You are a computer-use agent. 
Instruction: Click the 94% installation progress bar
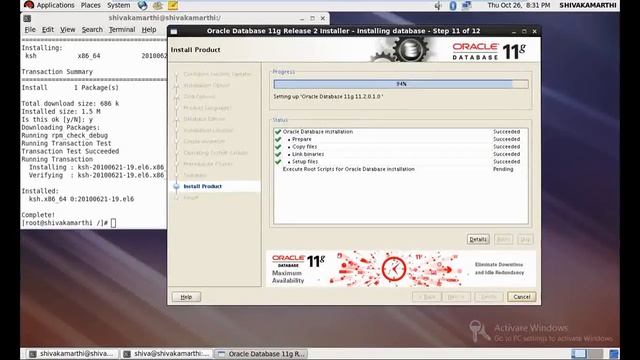click(401, 84)
